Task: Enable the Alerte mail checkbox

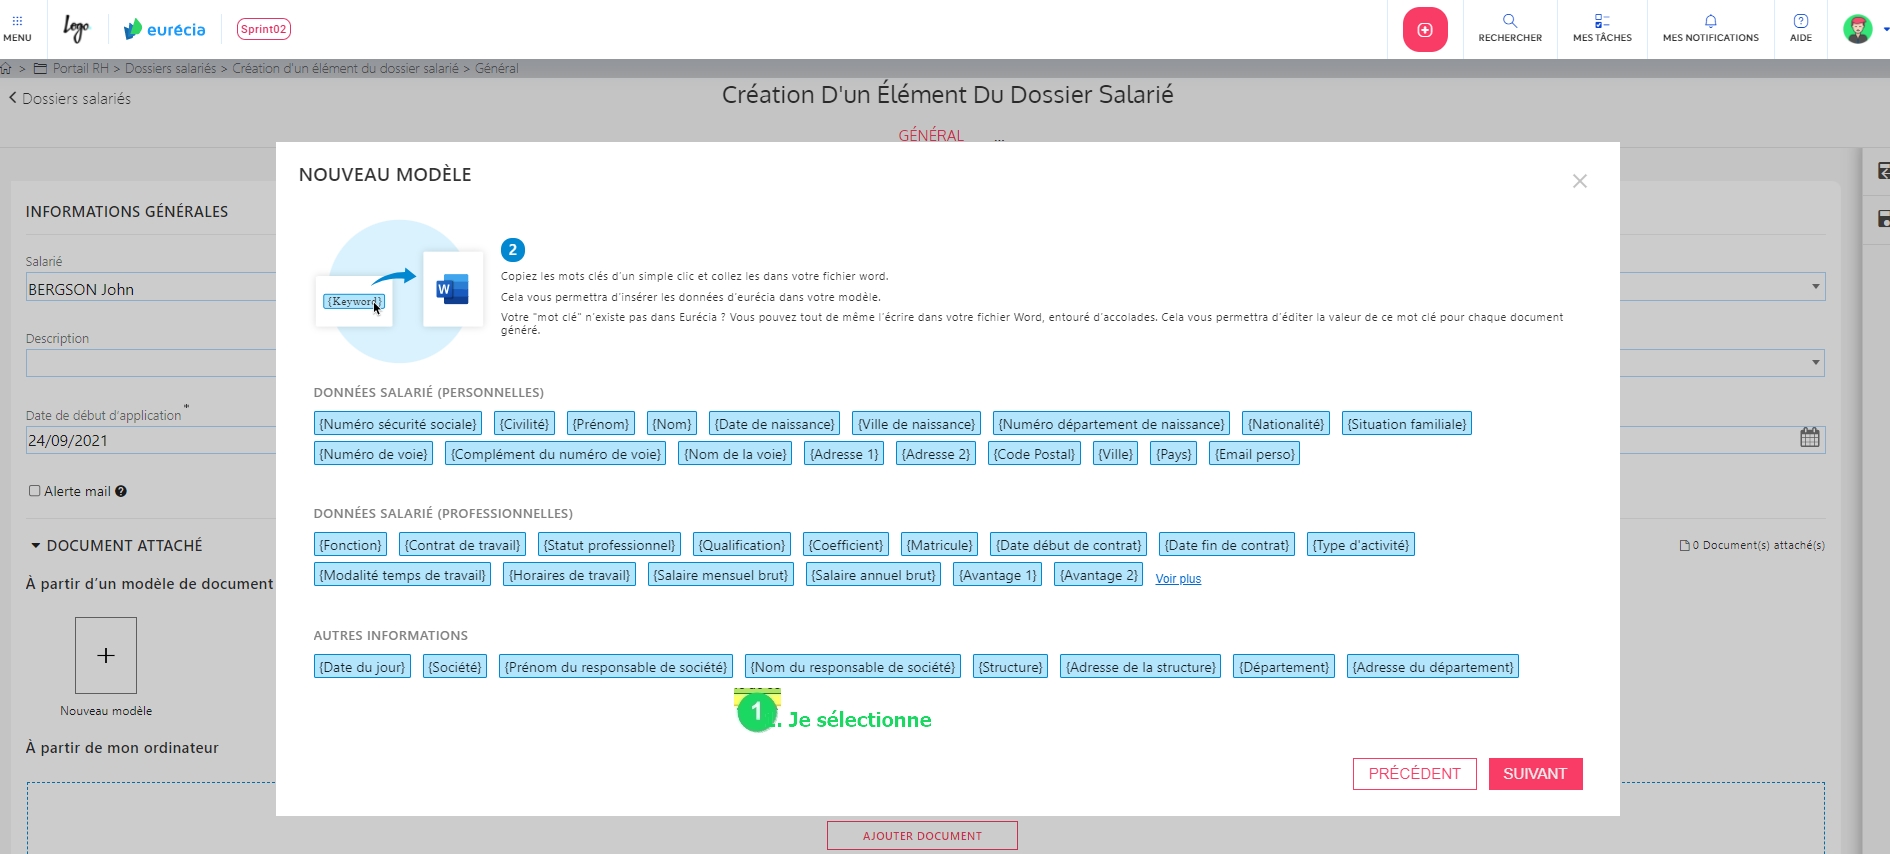Action: coord(35,491)
